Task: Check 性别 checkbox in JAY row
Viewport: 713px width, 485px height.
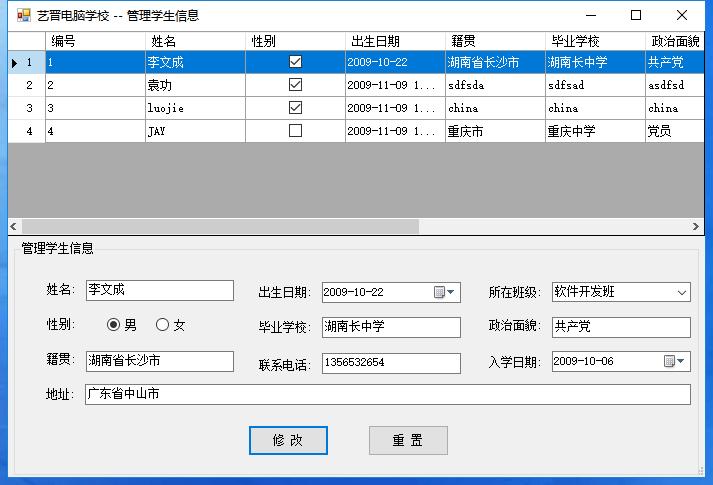Action: tap(295, 131)
